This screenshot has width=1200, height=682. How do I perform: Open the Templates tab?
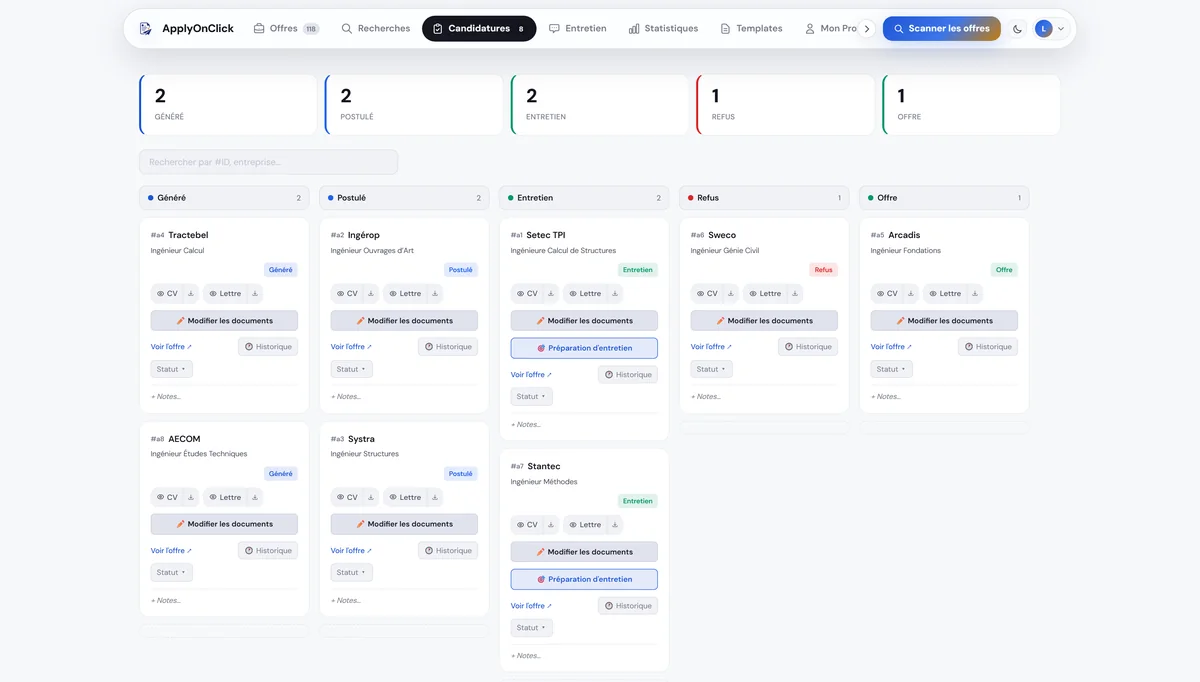tap(752, 29)
